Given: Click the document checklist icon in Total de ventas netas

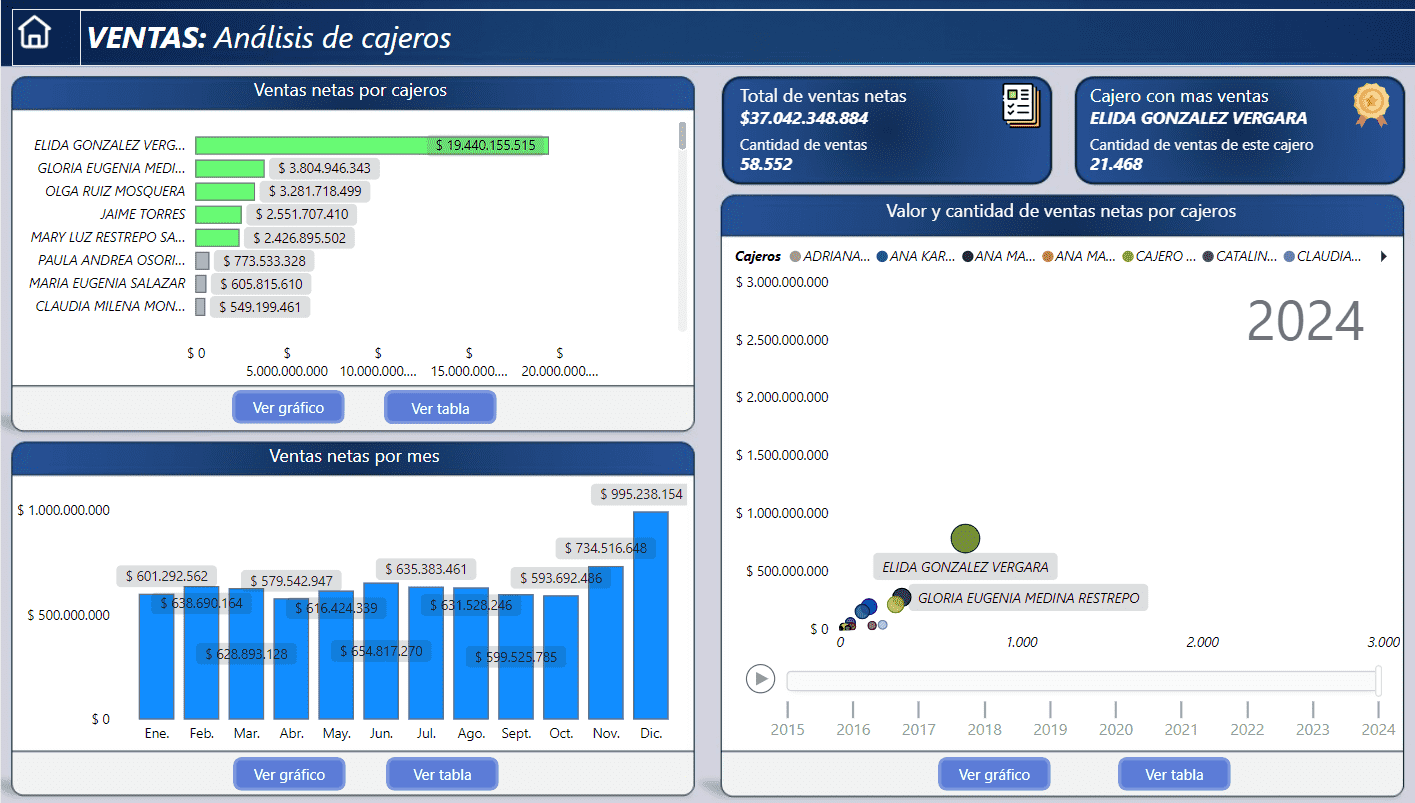Looking at the screenshot, I should point(1021,106).
